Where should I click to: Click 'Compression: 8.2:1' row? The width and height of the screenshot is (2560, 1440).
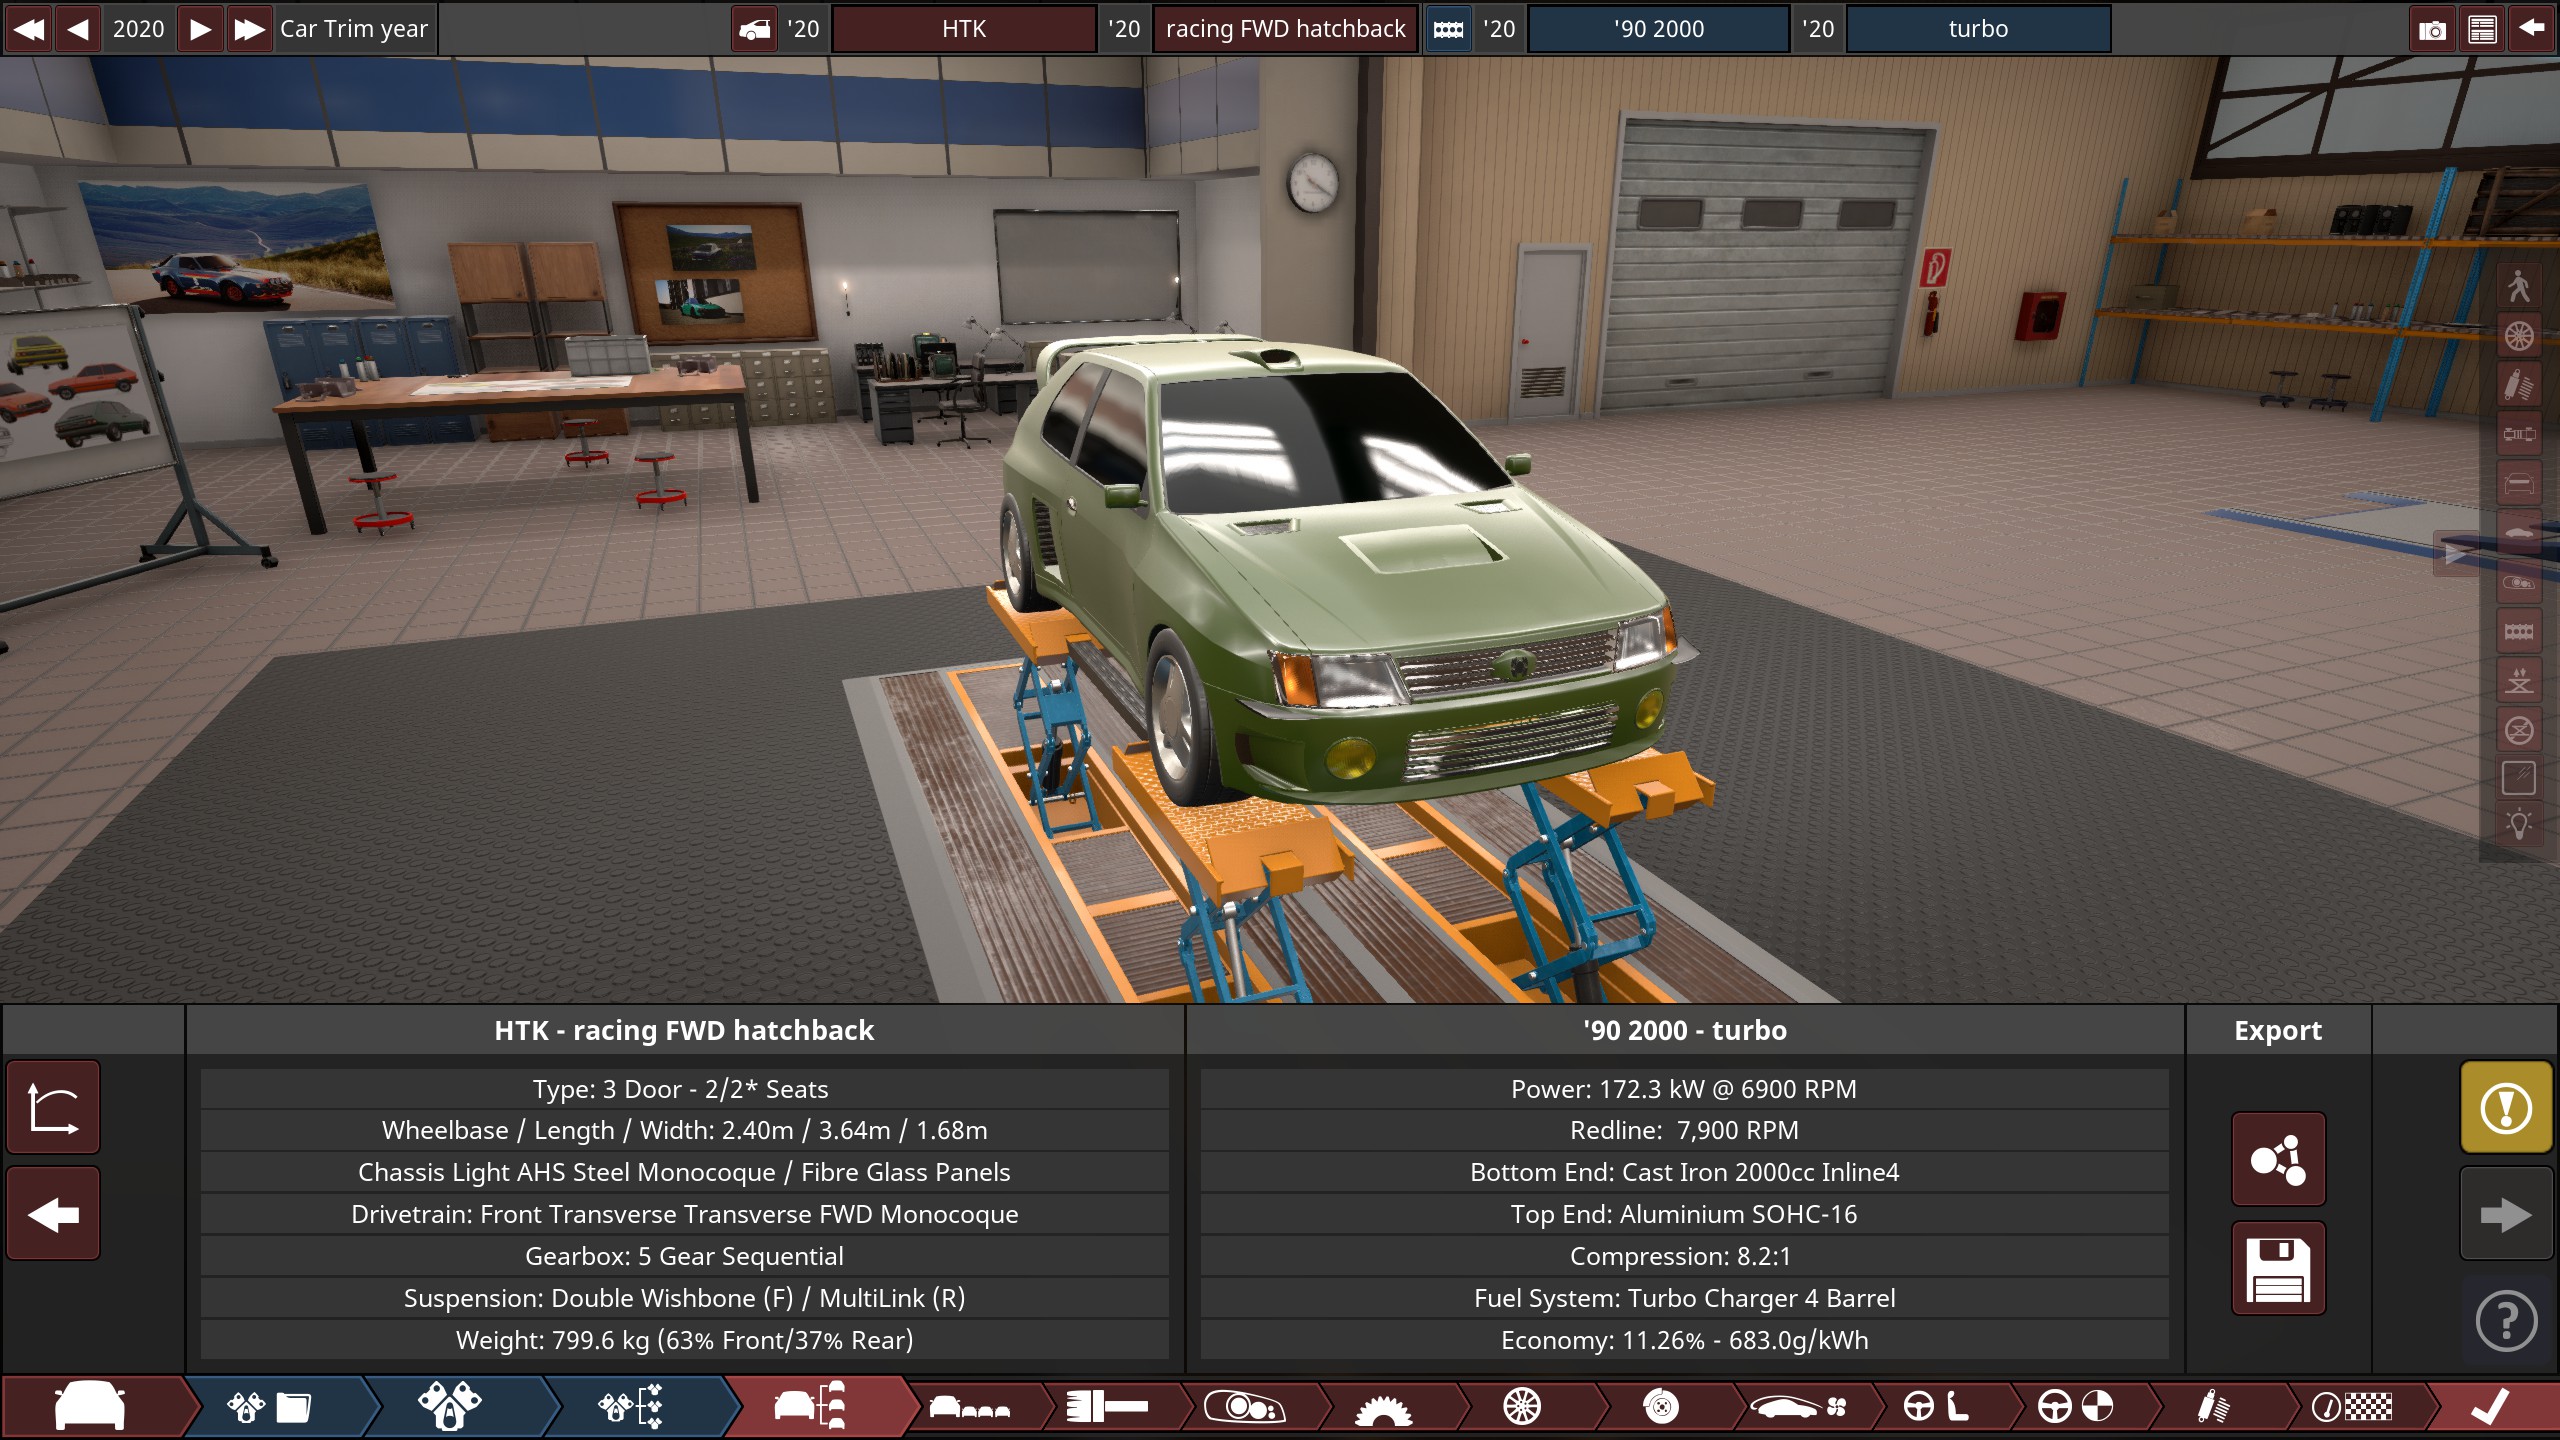pos(1684,1256)
